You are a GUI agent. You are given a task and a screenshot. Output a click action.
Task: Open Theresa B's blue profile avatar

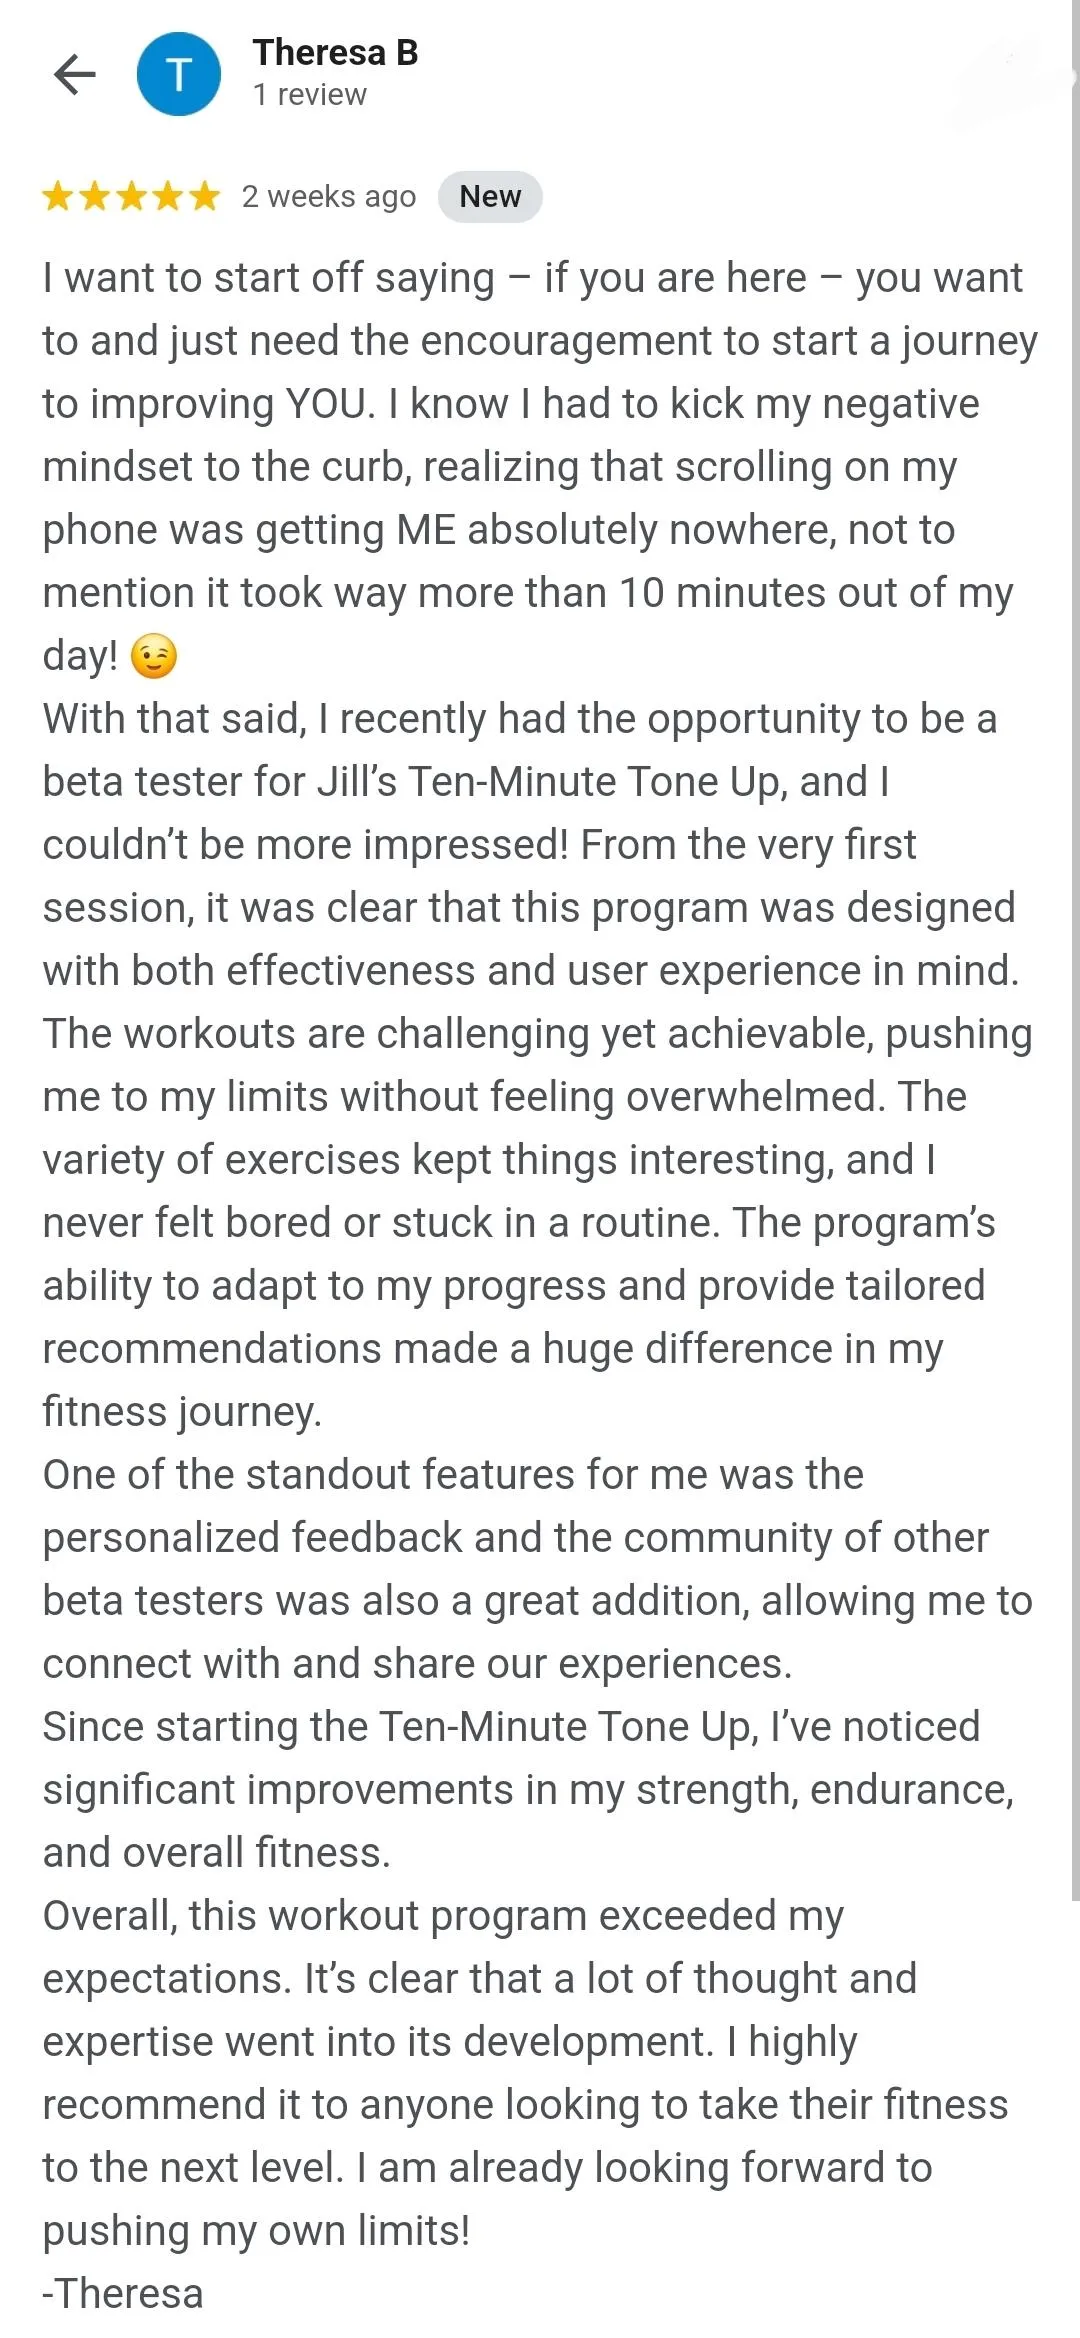[x=179, y=74]
